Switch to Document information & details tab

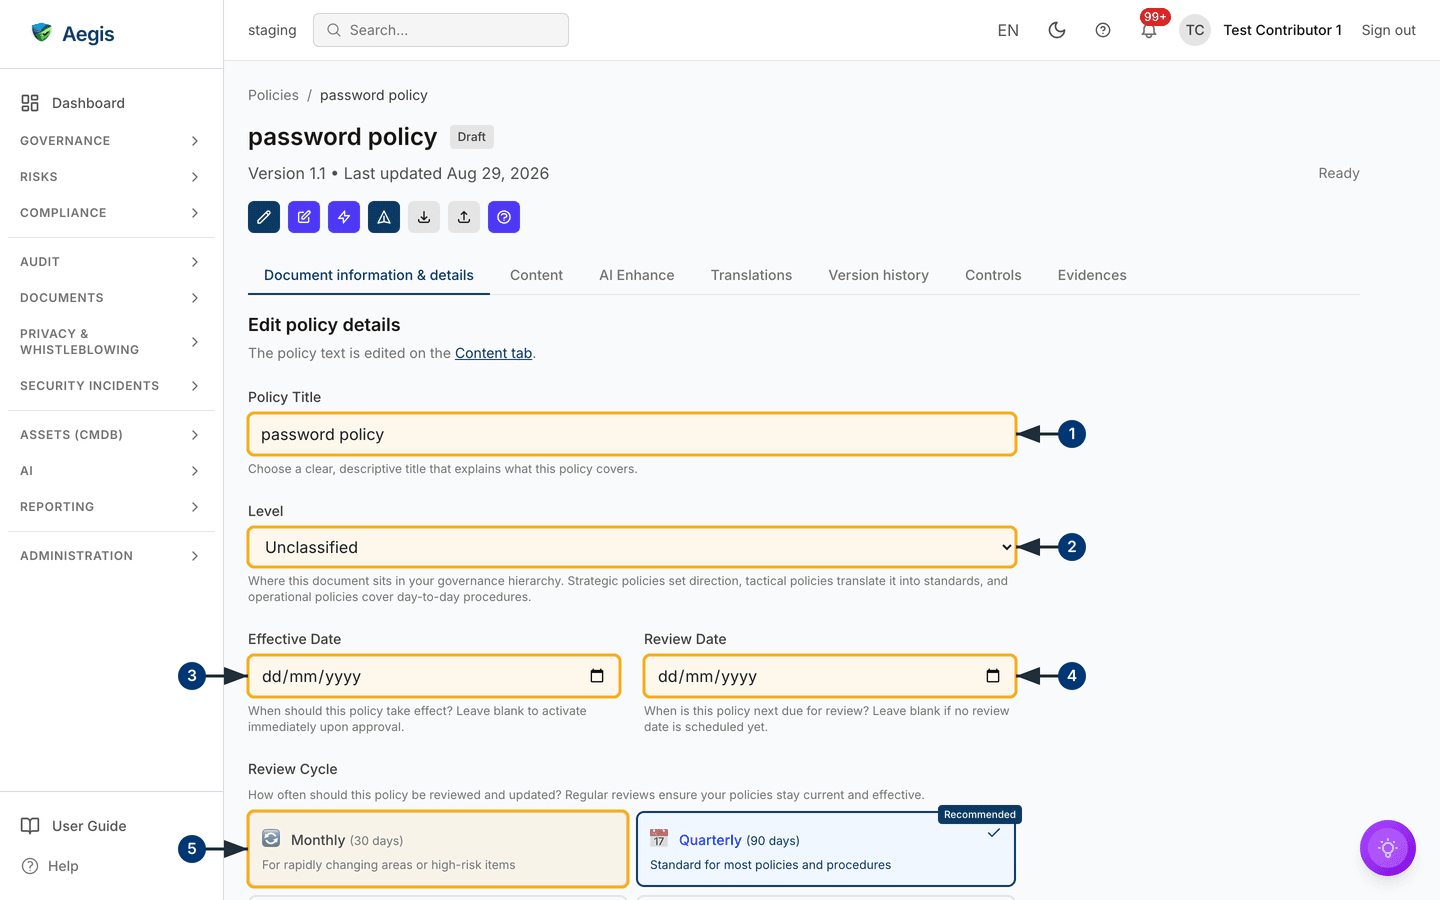click(x=369, y=275)
